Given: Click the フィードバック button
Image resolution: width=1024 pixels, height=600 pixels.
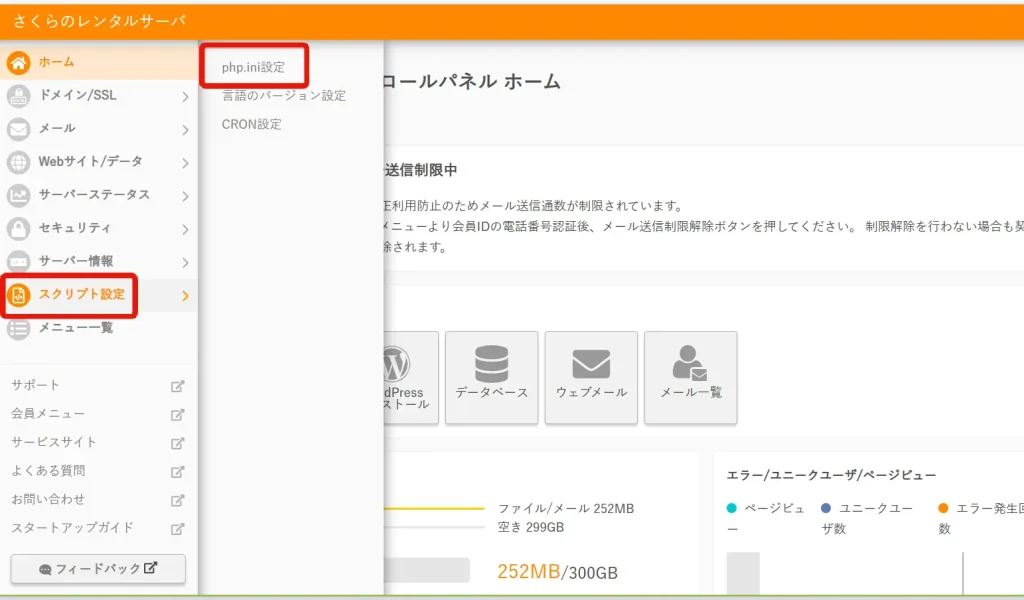Looking at the screenshot, I should click(x=98, y=569).
